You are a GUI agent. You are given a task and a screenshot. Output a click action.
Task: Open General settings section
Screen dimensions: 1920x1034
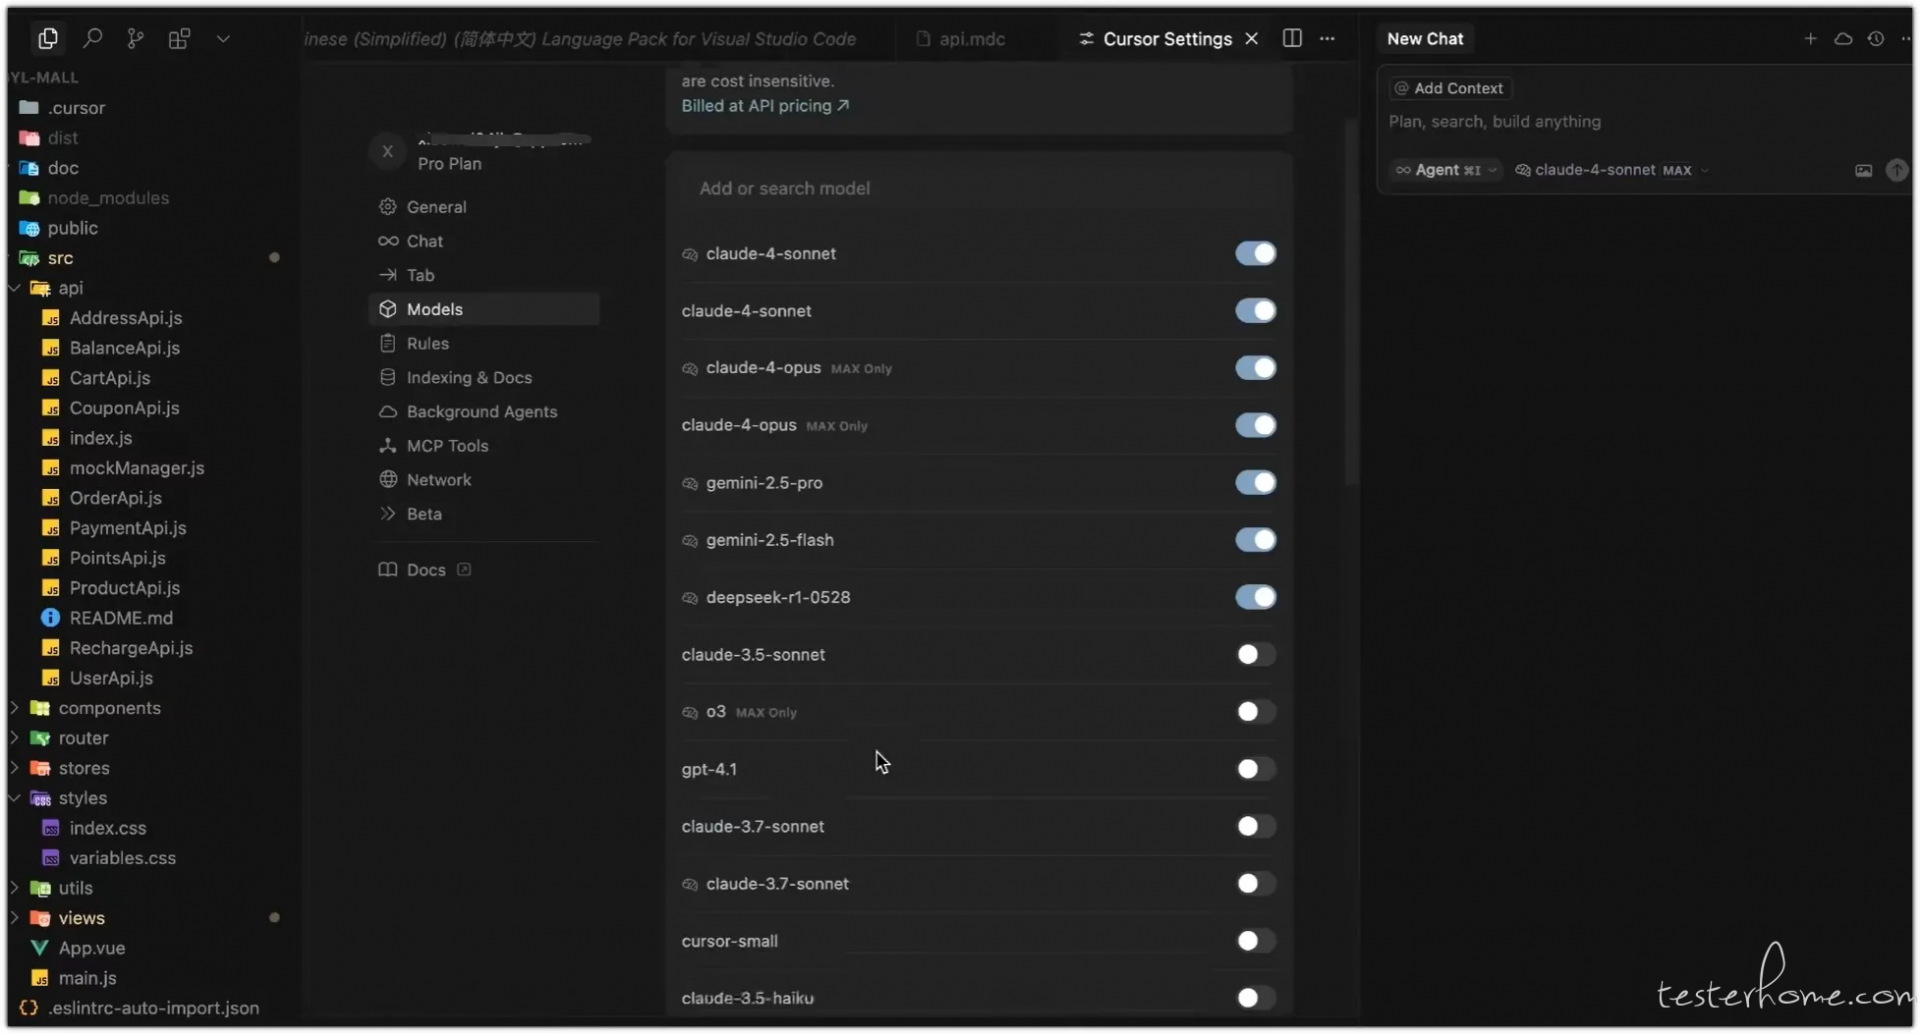pos(484,207)
